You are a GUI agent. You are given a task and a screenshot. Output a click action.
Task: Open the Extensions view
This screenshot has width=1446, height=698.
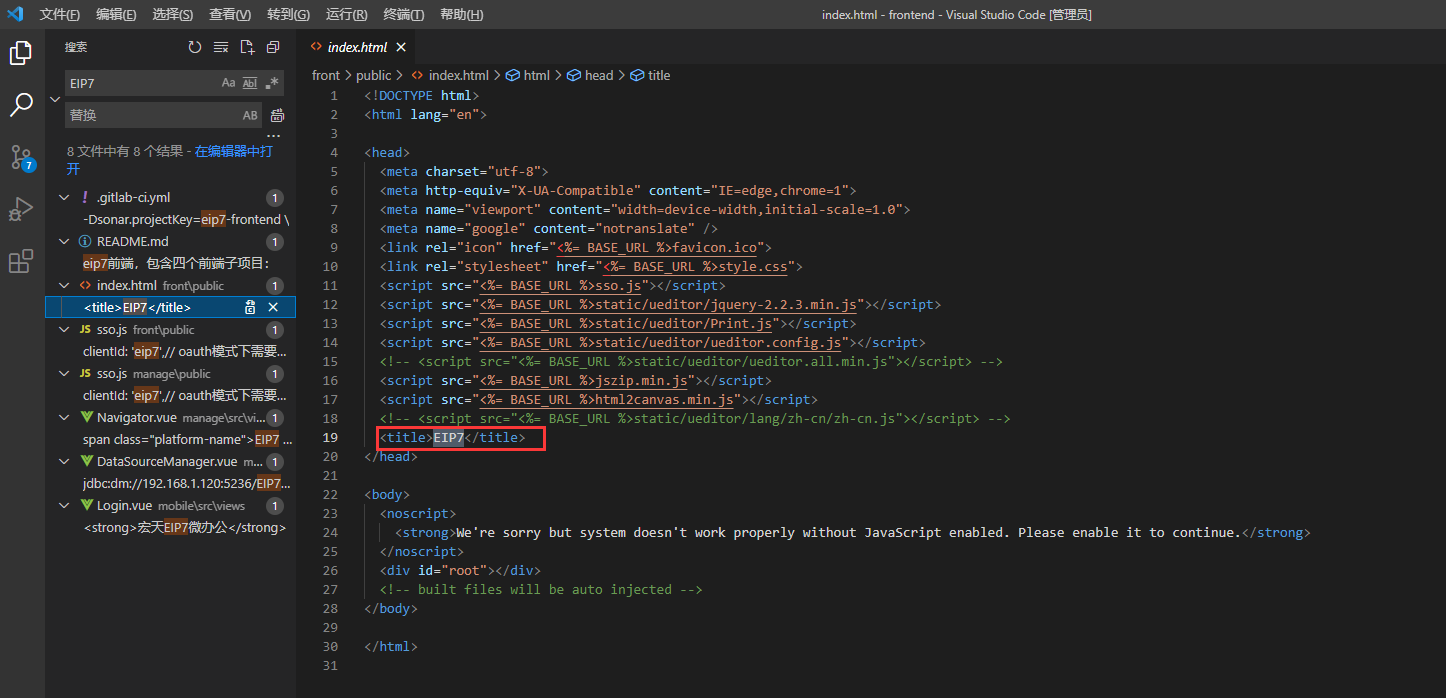(x=21, y=262)
